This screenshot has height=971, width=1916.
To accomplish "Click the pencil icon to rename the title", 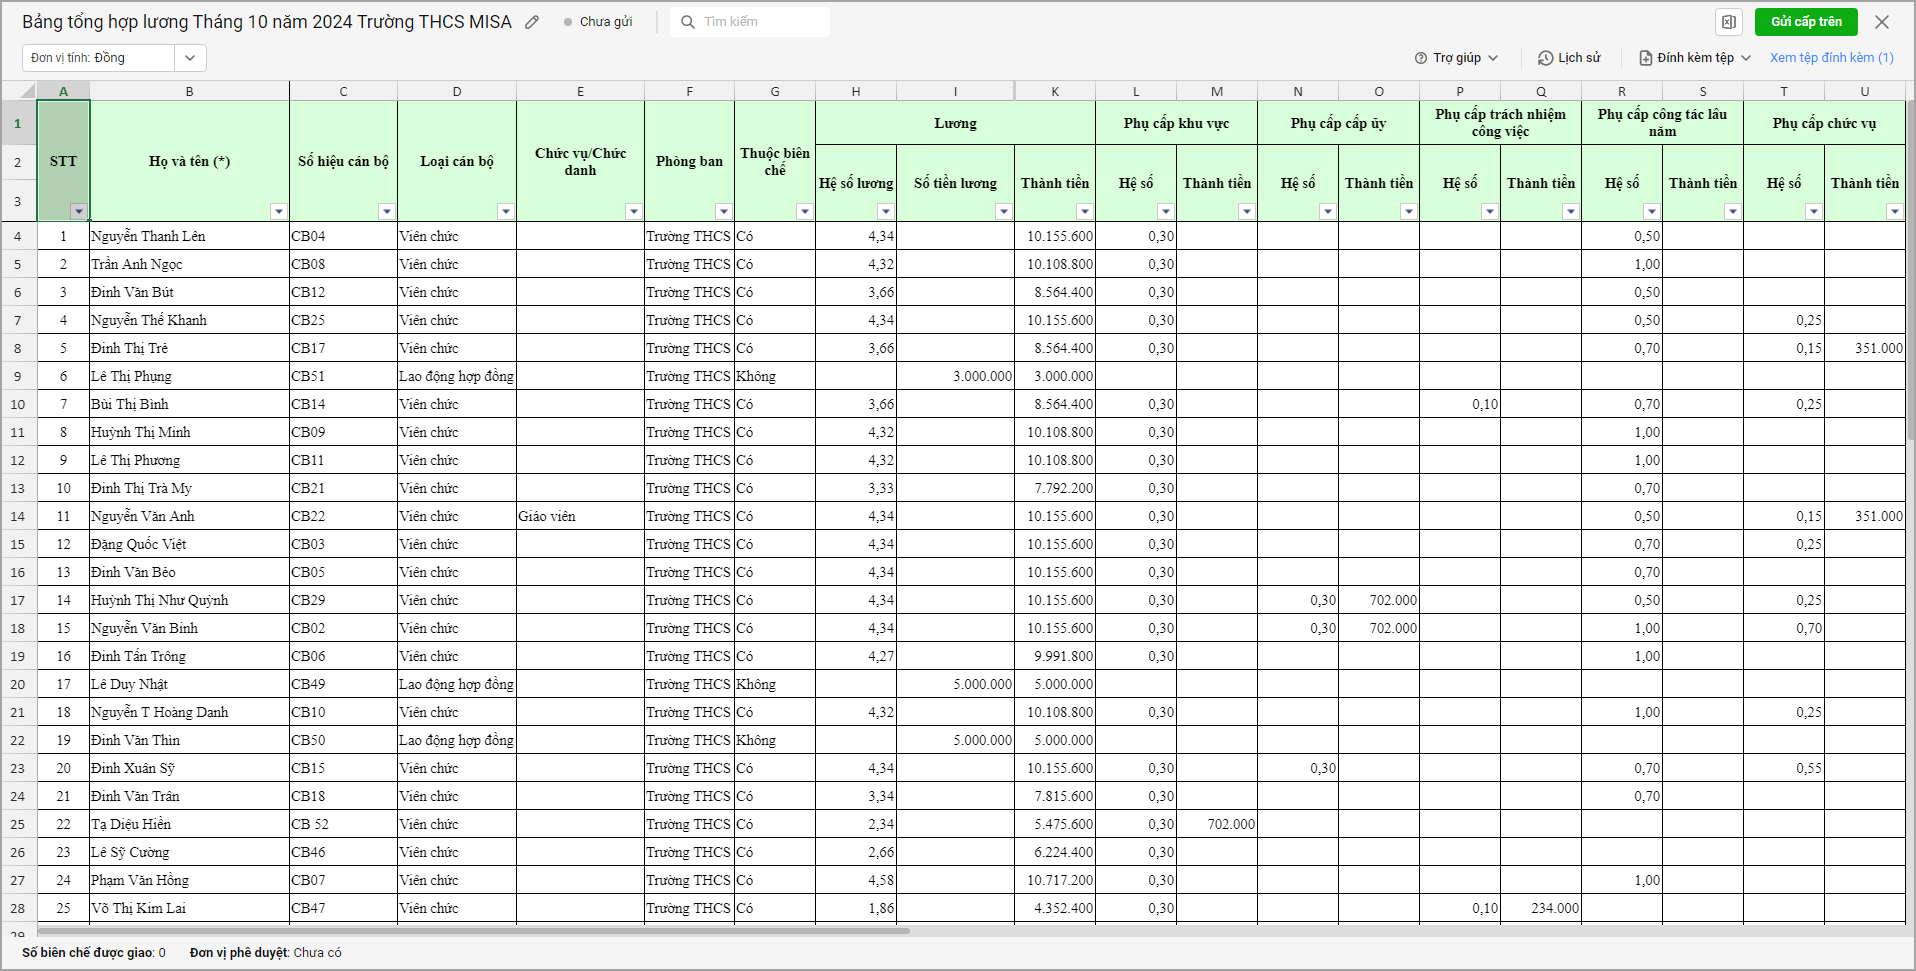I will click(532, 22).
